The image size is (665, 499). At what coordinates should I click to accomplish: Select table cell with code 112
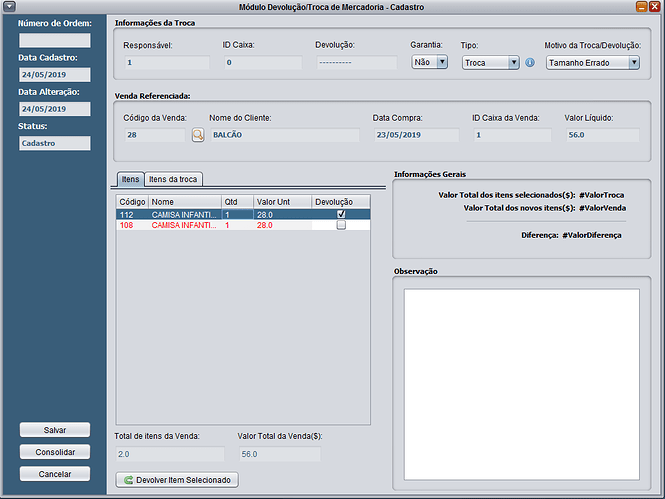coord(132,215)
